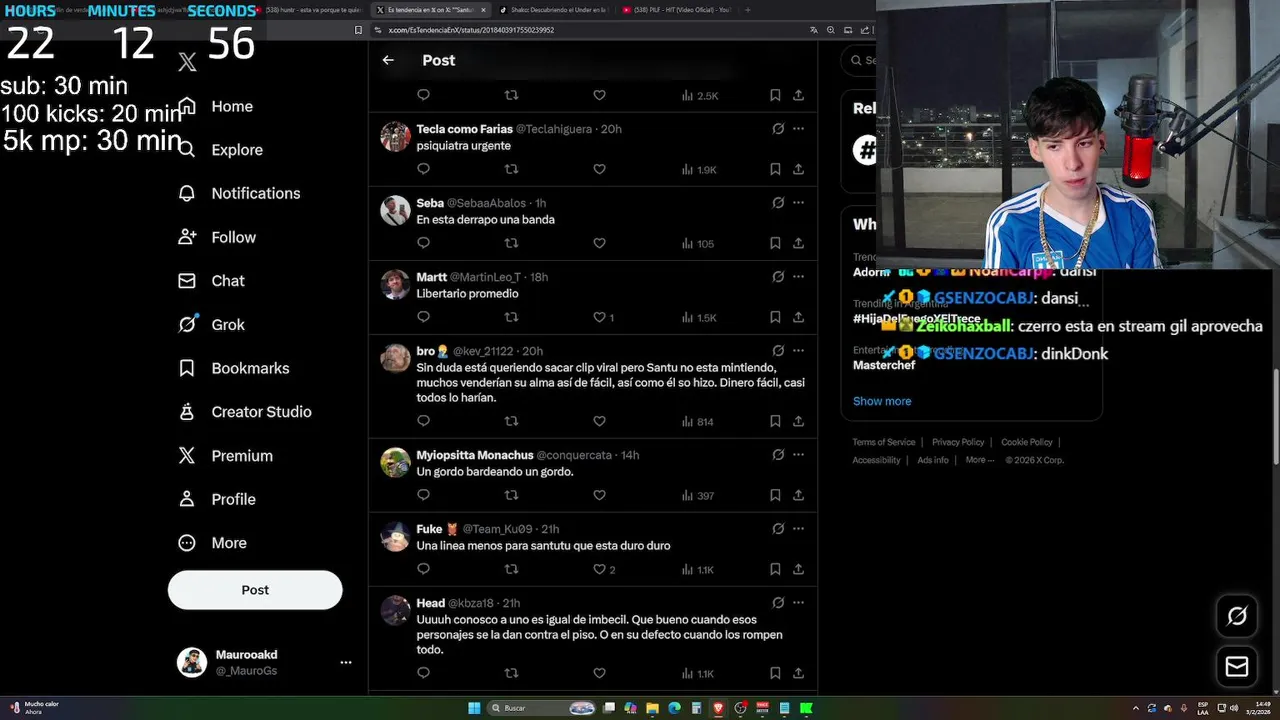Open Kick app from the taskbar
Screen dimensions: 1280x720
[x=806, y=708]
